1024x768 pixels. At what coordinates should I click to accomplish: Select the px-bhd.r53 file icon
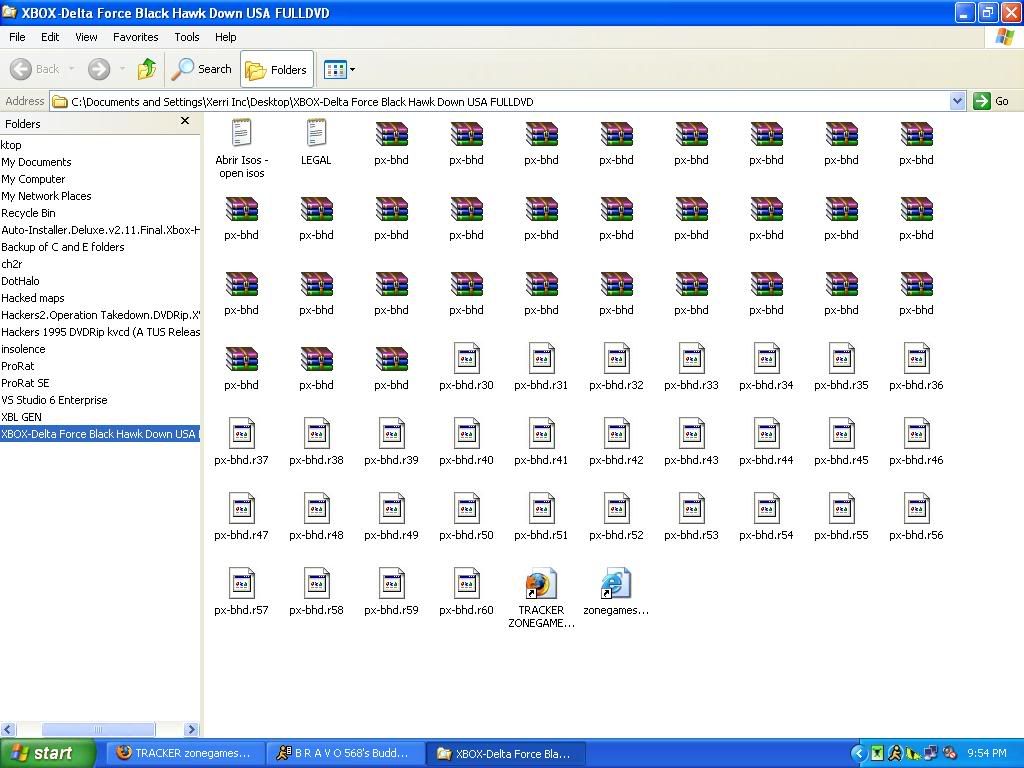[x=692, y=508]
